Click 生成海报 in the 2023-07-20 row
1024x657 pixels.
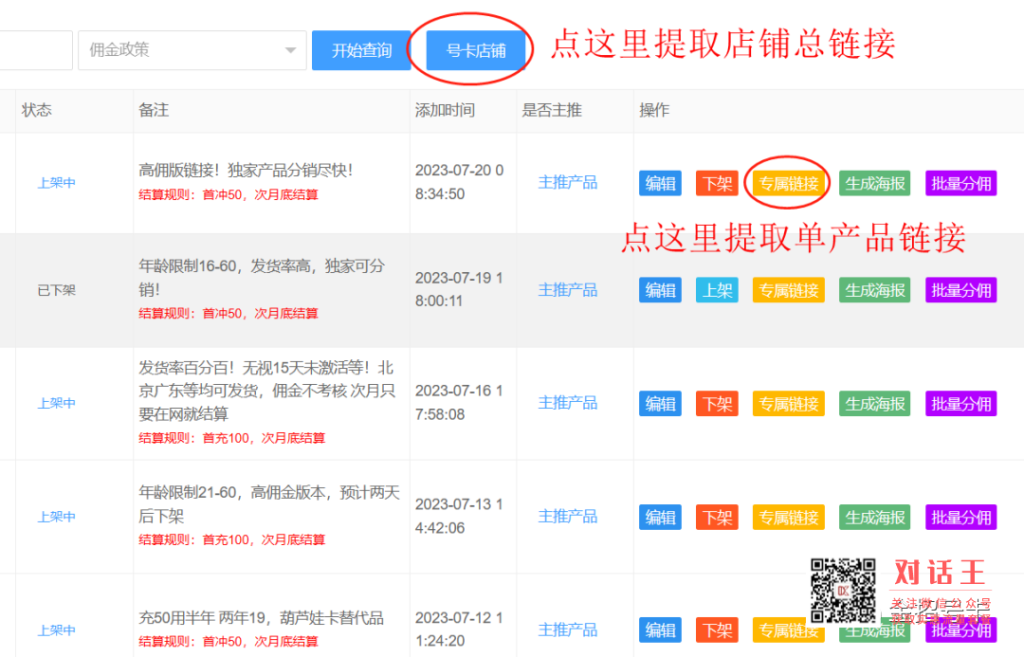[x=874, y=184]
